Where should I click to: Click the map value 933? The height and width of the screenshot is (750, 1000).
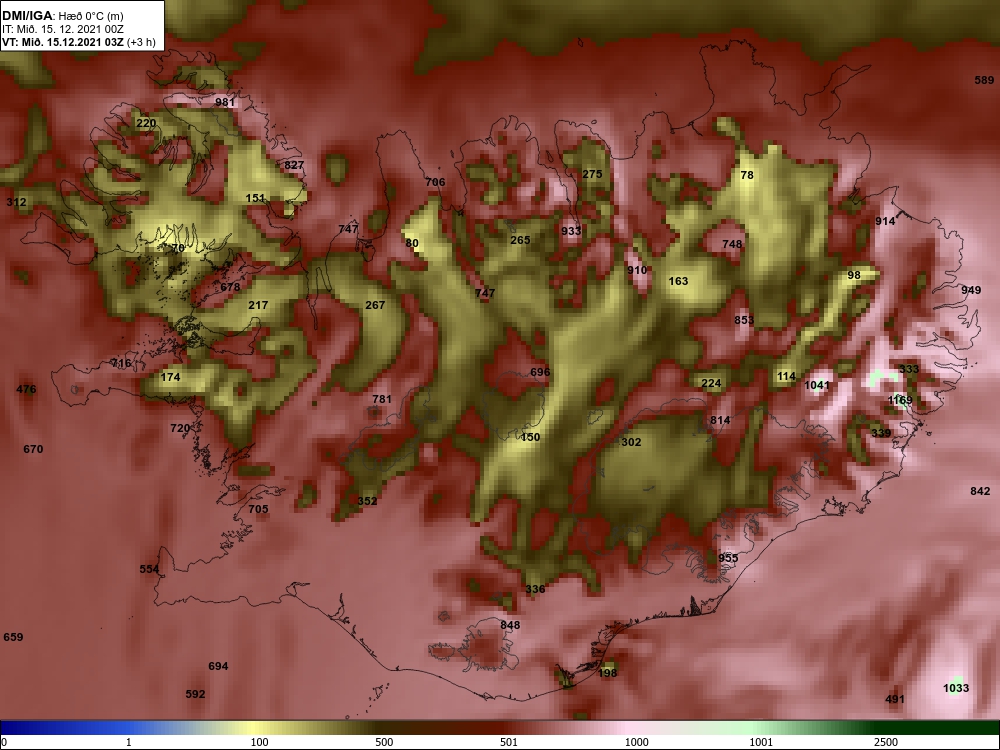pyautogui.click(x=571, y=231)
